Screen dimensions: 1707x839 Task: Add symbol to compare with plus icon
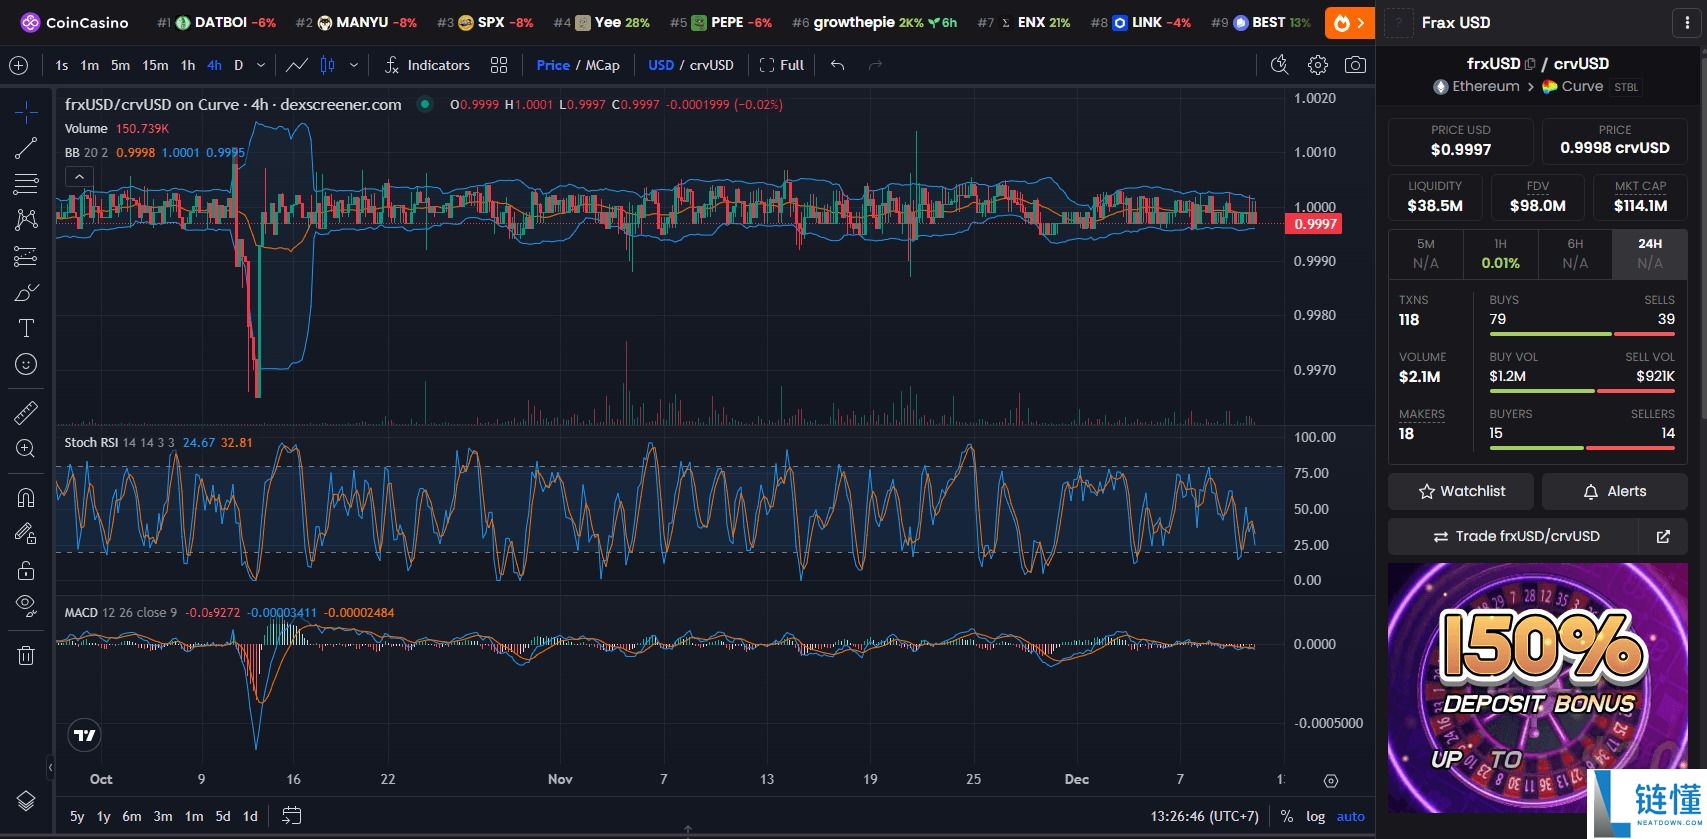pos(18,65)
